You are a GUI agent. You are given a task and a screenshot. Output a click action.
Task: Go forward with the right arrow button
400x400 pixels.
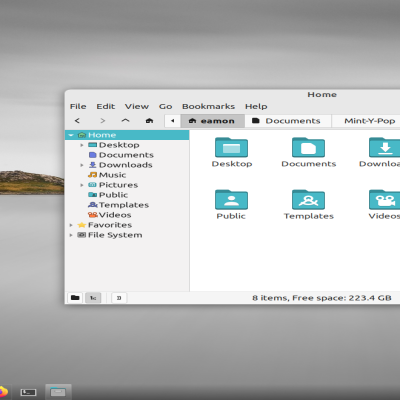[103, 121]
